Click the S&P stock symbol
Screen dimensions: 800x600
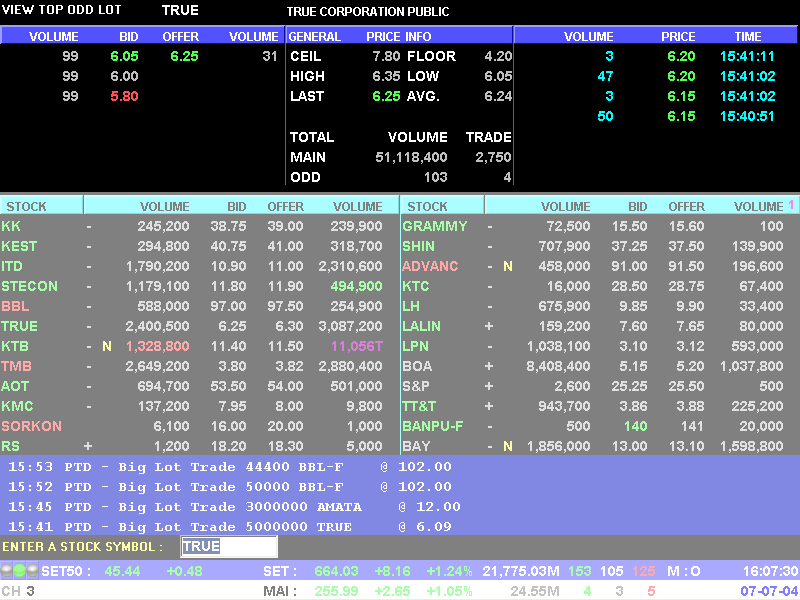416,386
